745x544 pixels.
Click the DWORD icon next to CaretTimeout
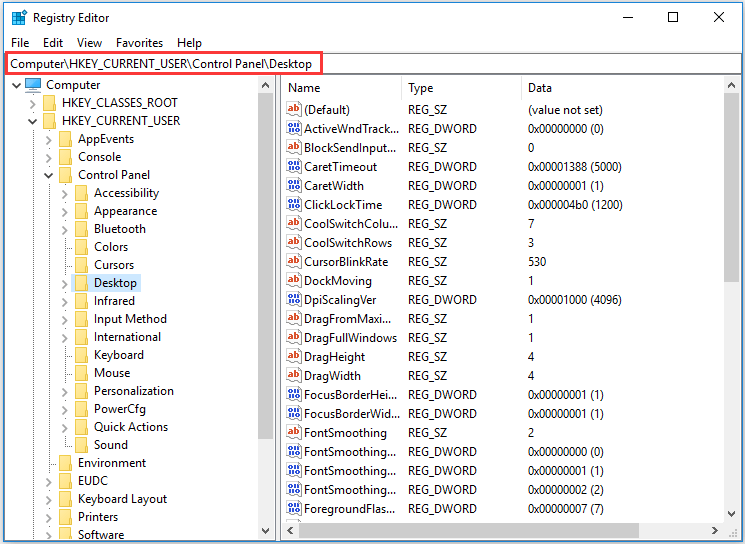(294, 166)
